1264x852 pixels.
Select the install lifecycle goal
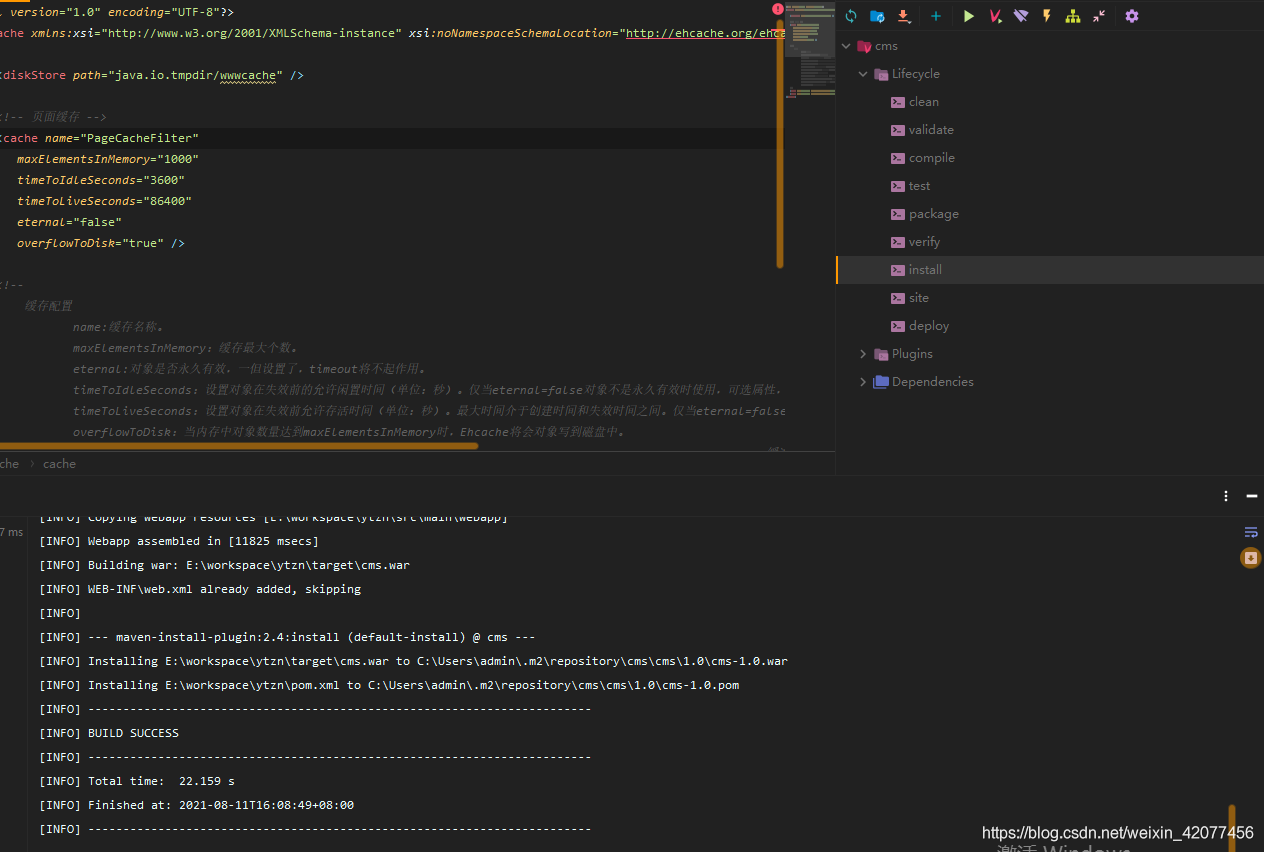[x=925, y=270]
